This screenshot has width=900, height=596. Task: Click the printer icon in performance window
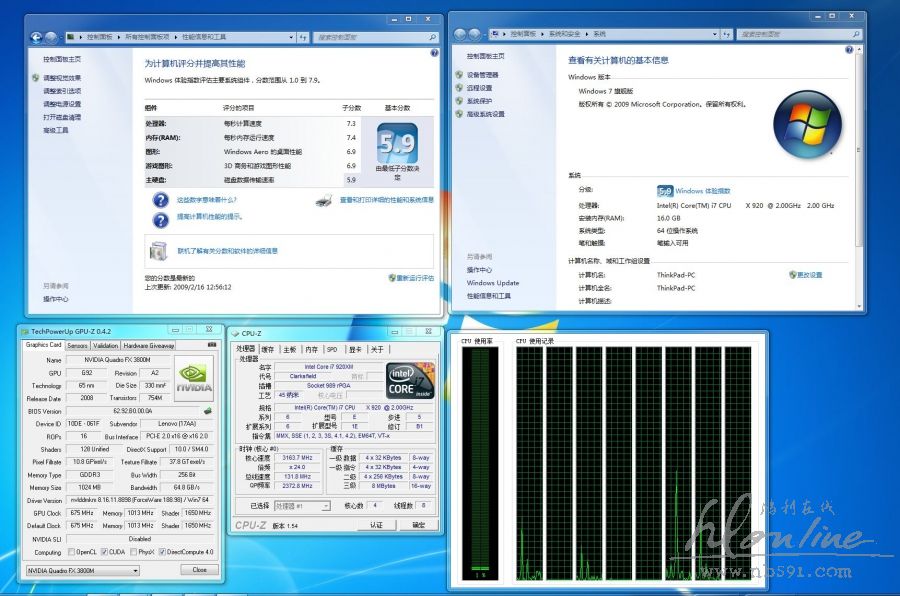(x=323, y=200)
